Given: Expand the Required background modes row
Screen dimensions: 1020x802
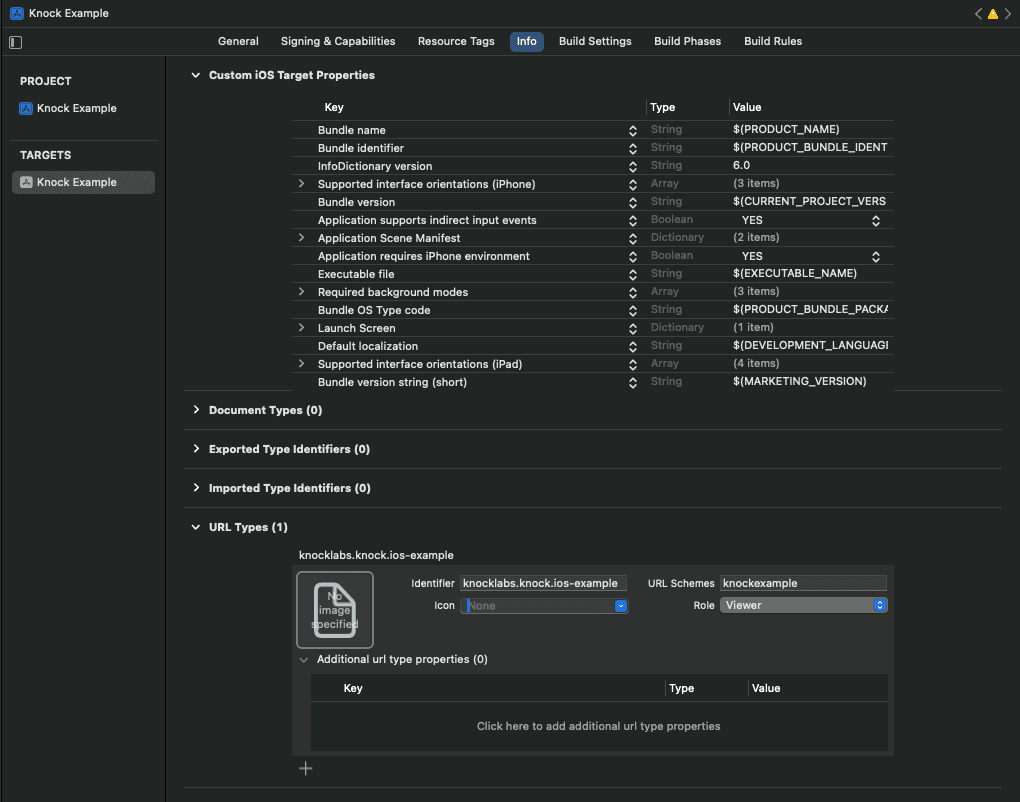Looking at the screenshot, I should (x=301, y=291).
